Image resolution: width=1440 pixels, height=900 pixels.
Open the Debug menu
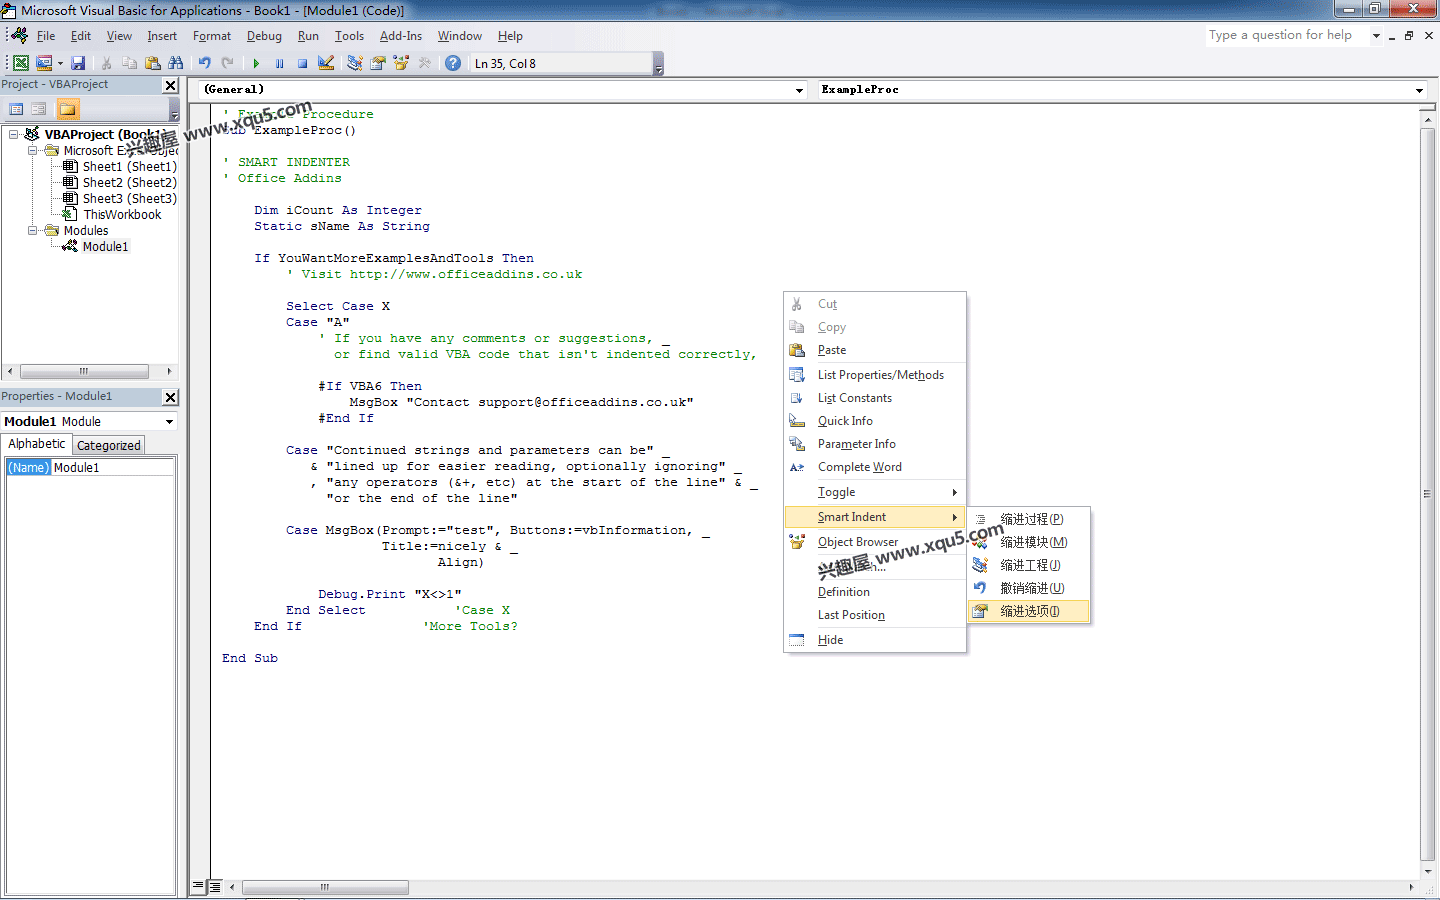pos(264,36)
